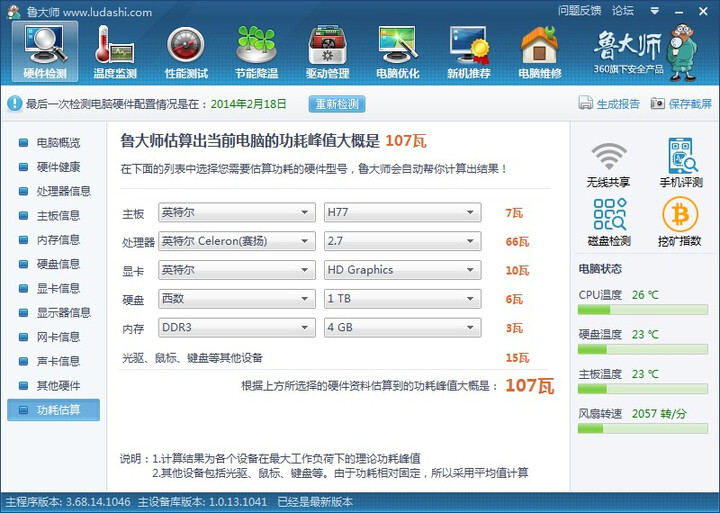Open graphics model dropdown HD Graphics

[x=403, y=270]
